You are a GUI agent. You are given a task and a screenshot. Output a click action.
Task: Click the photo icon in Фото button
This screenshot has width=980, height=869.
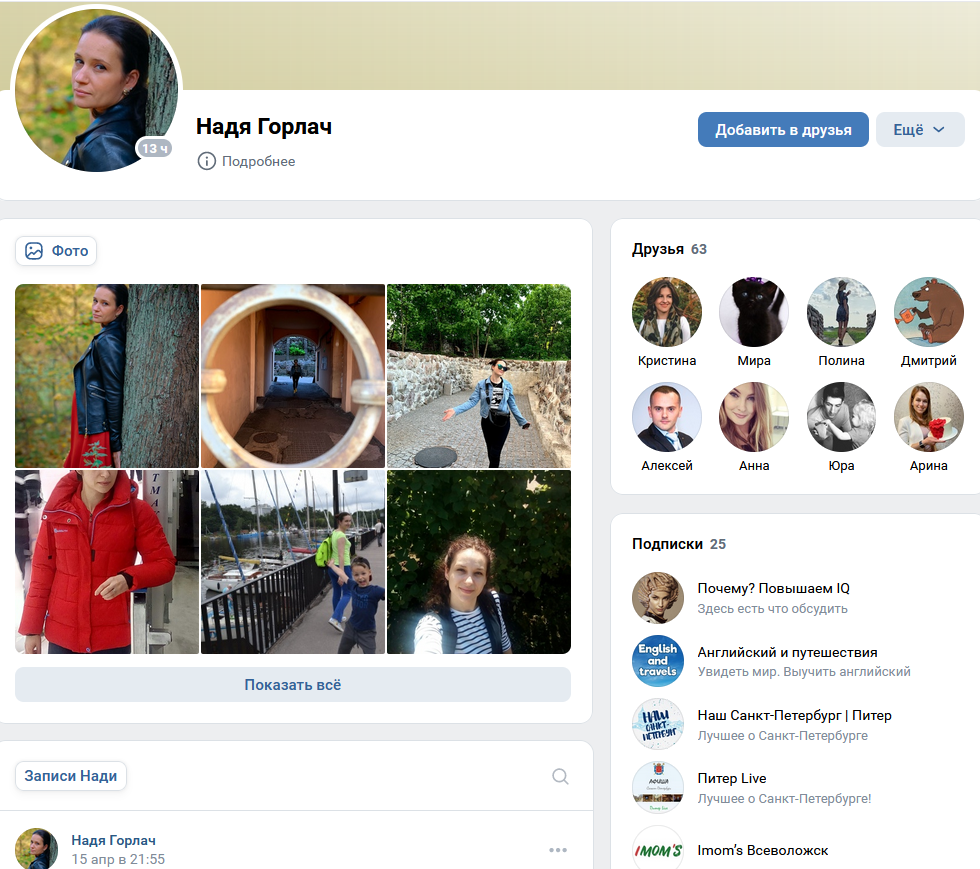click(x=34, y=251)
